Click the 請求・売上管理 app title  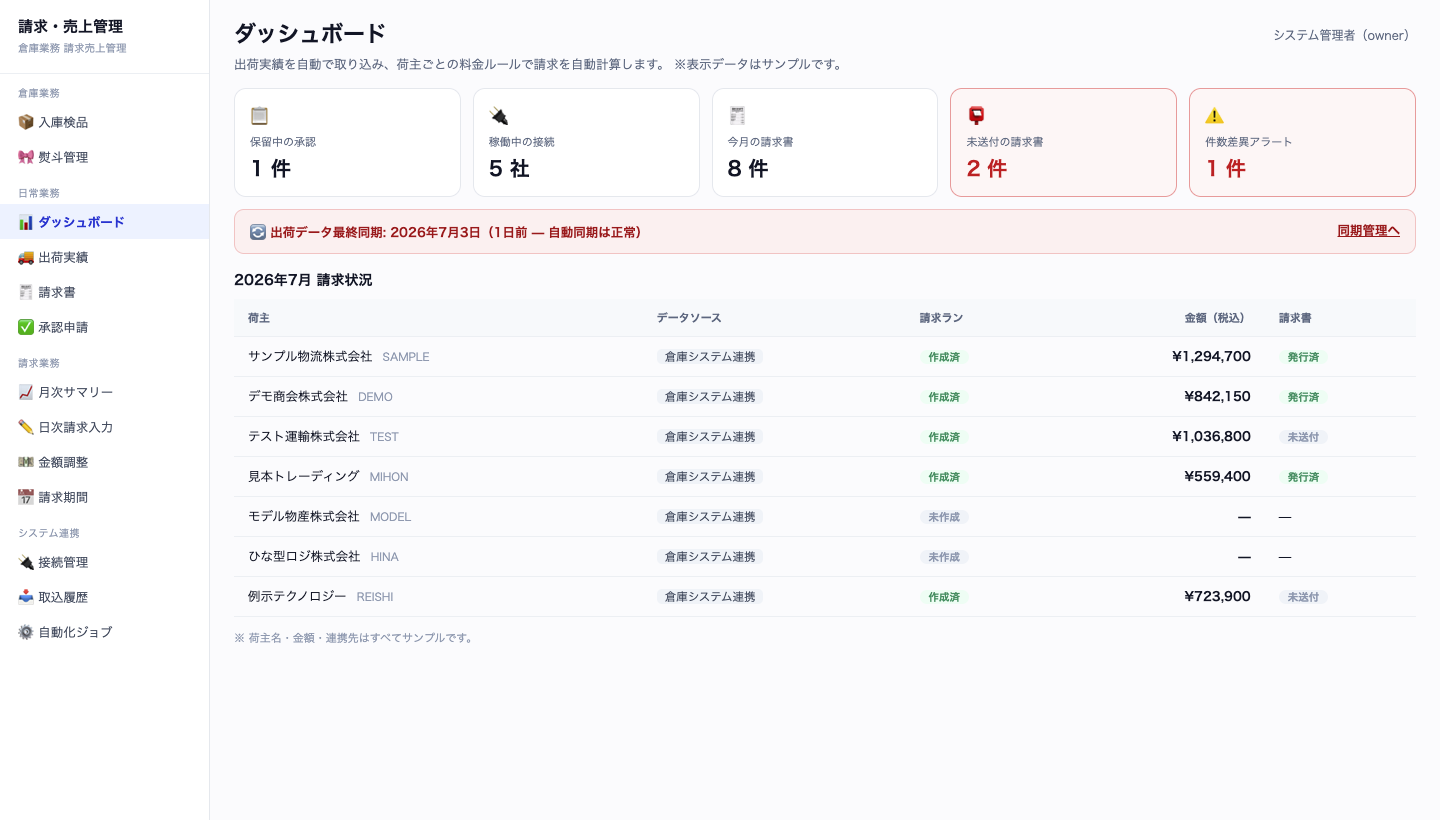point(70,26)
